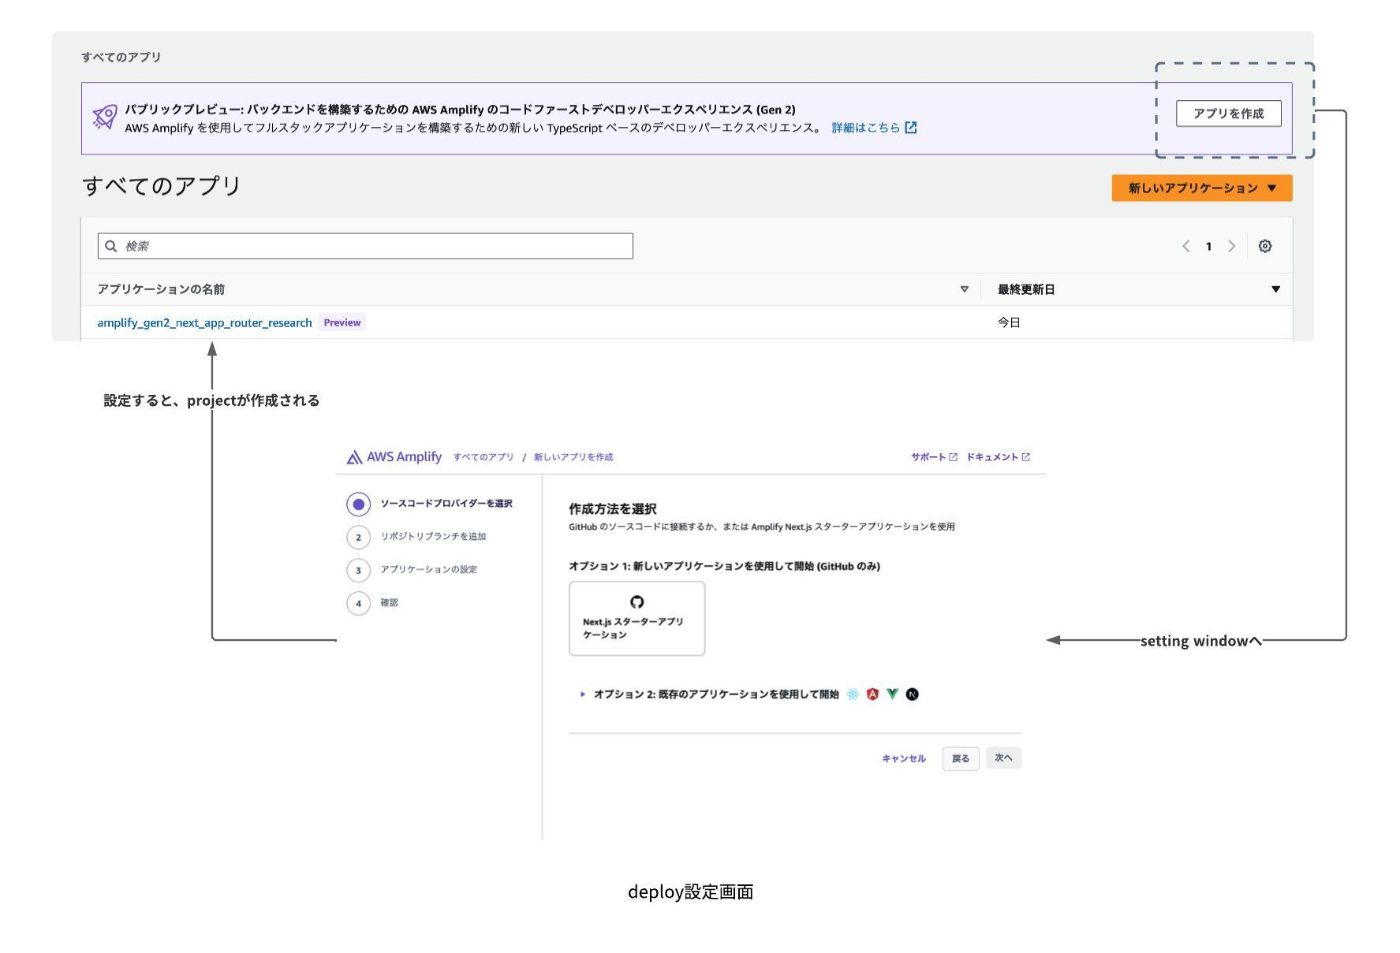Open amplify_gen2_next_app_router_research app link
Image resolution: width=1400 pixels, height=953 pixels.
click(204, 323)
